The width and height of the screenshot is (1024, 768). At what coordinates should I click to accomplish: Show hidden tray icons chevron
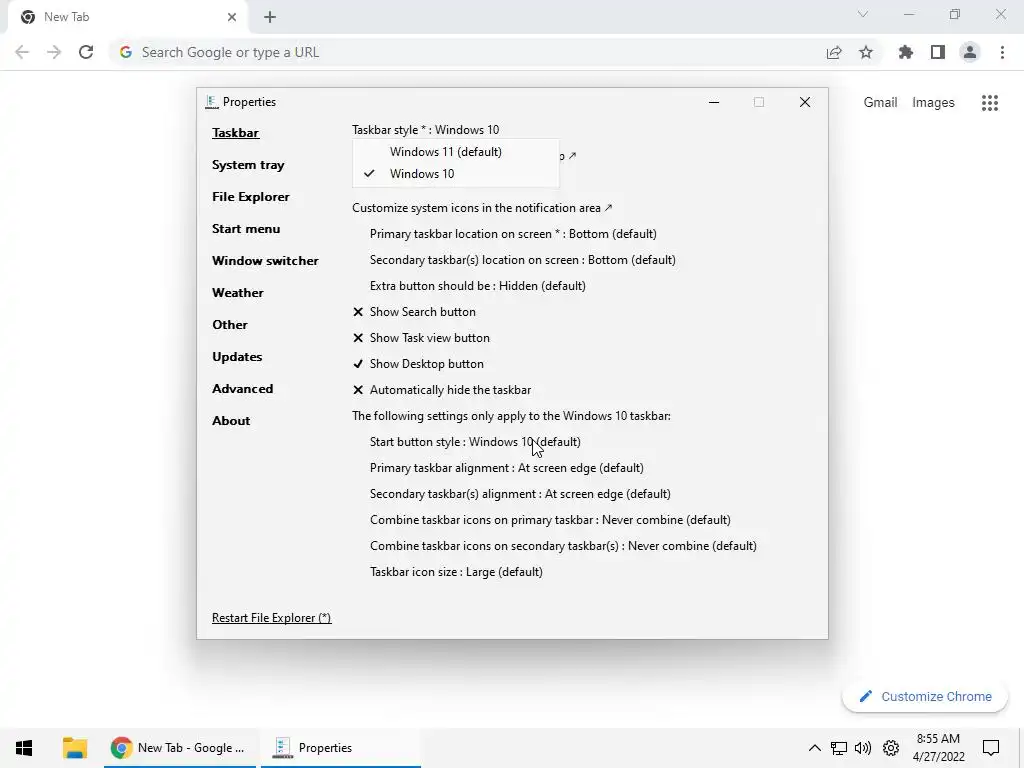(814, 748)
